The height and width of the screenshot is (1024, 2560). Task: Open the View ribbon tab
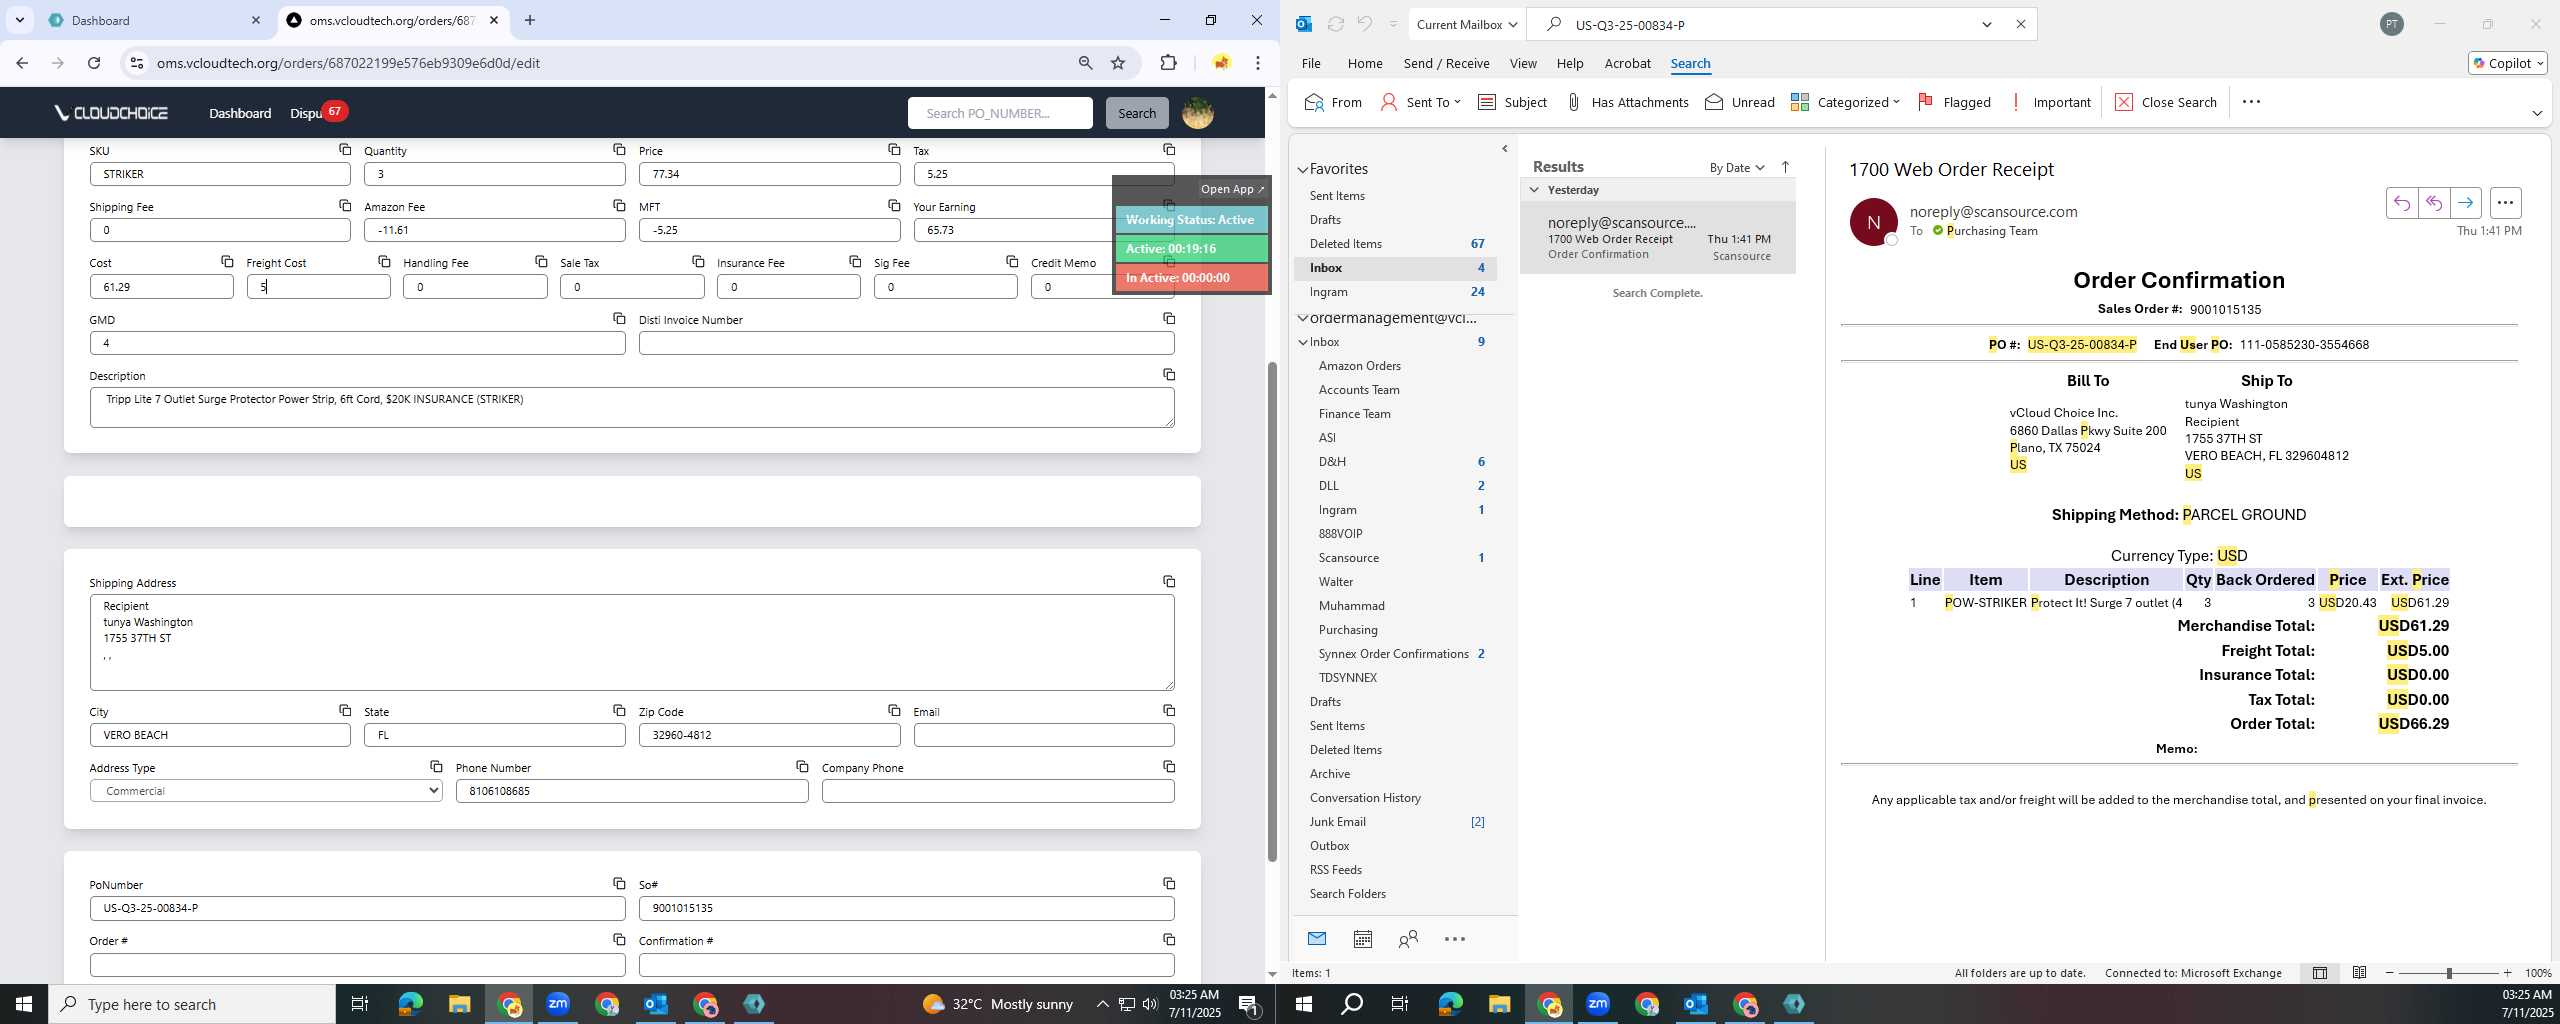click(x=1522, y=63)
